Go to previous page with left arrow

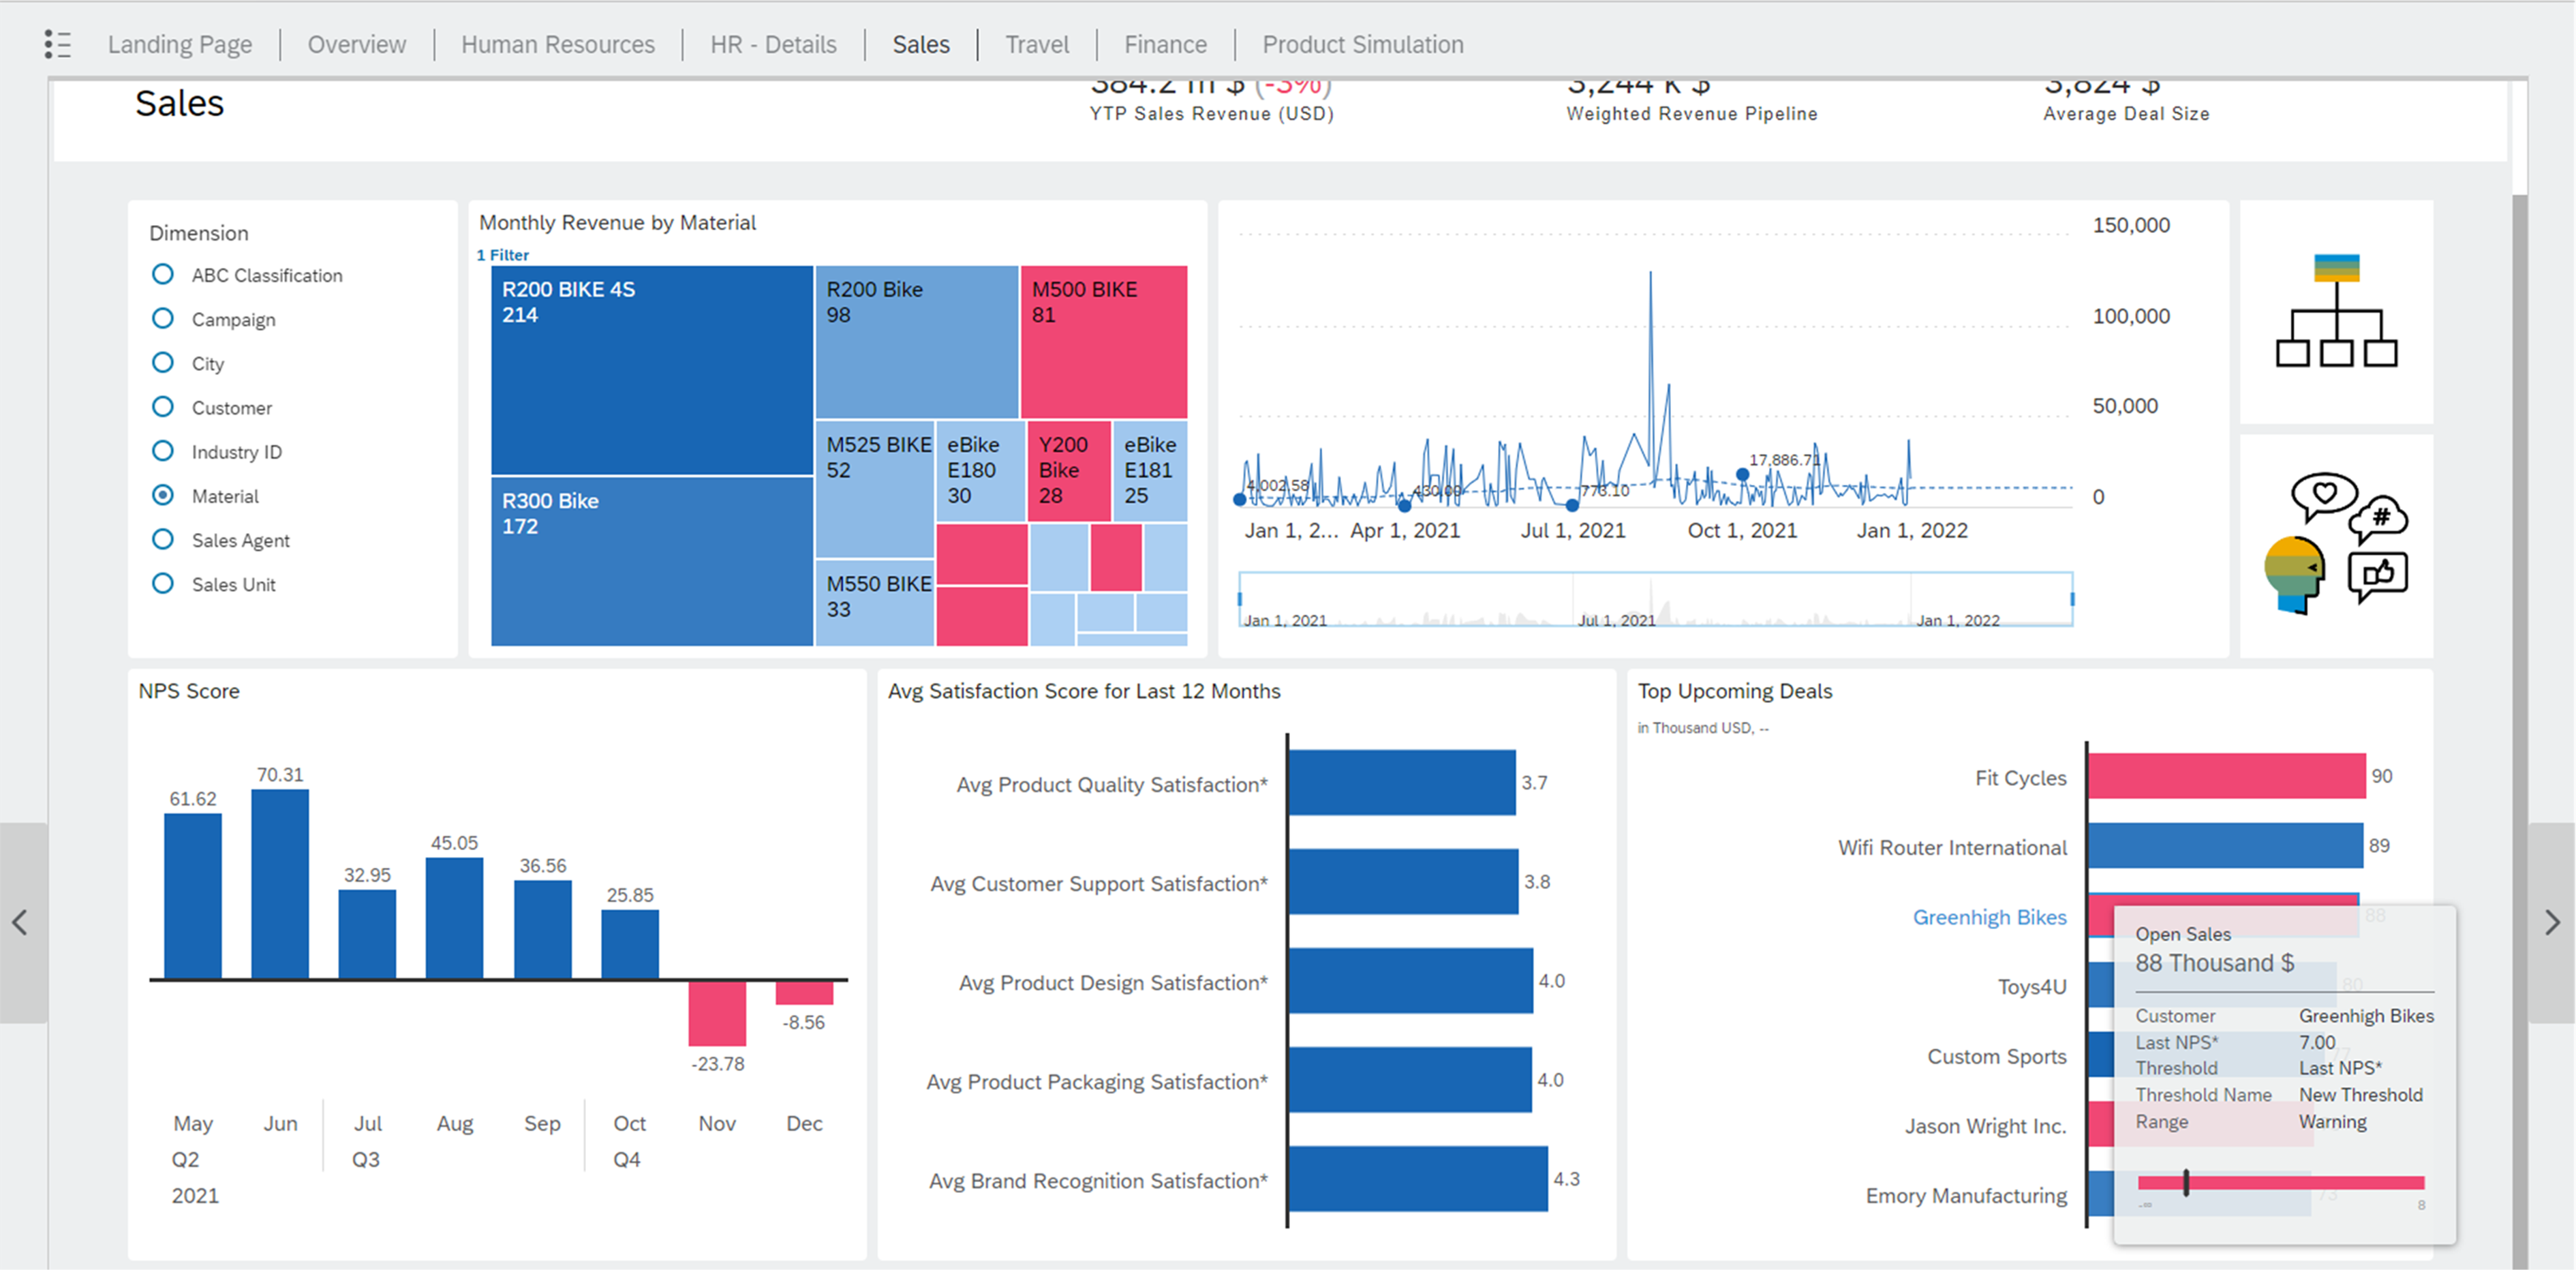[x=20, y=922]
